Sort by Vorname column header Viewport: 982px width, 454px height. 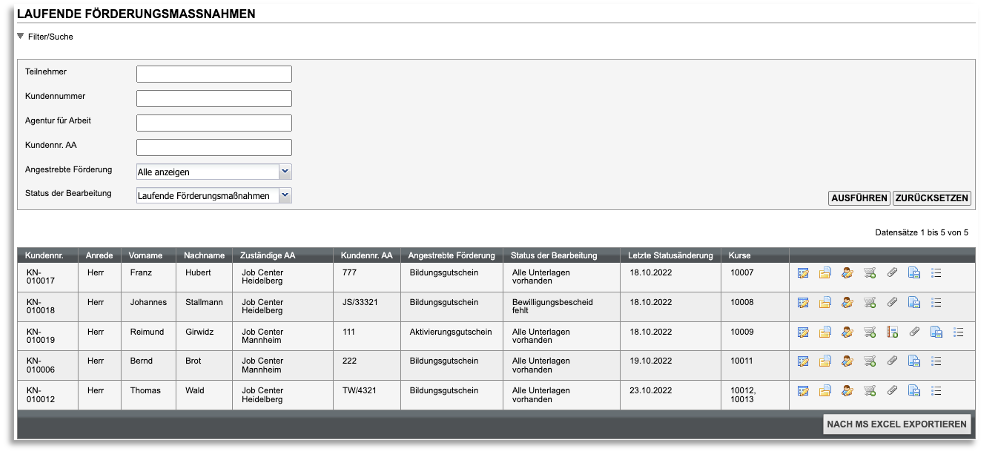146,255
